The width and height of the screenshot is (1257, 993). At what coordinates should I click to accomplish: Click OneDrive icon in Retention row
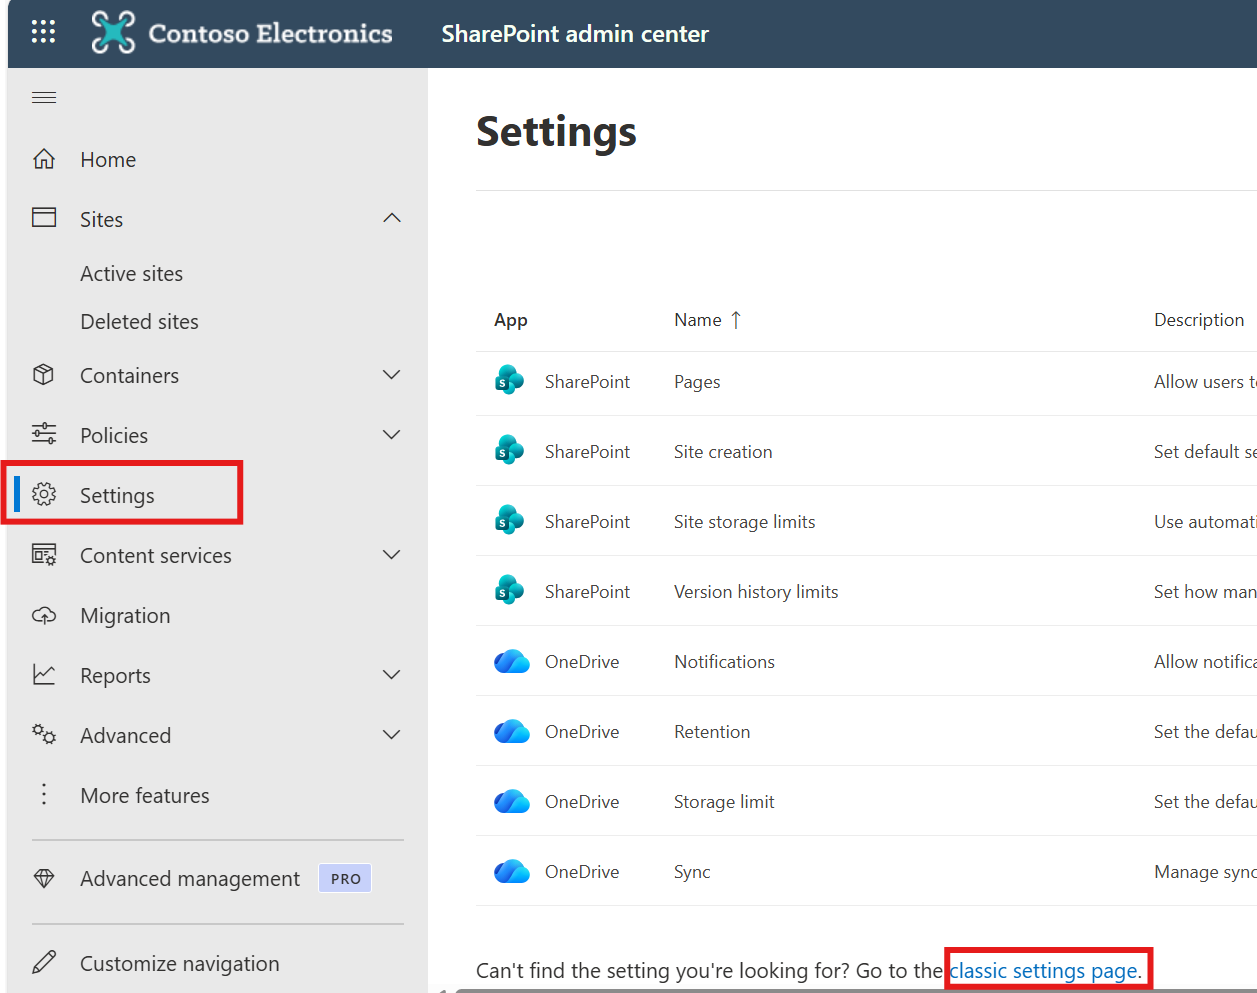(512, 731)
